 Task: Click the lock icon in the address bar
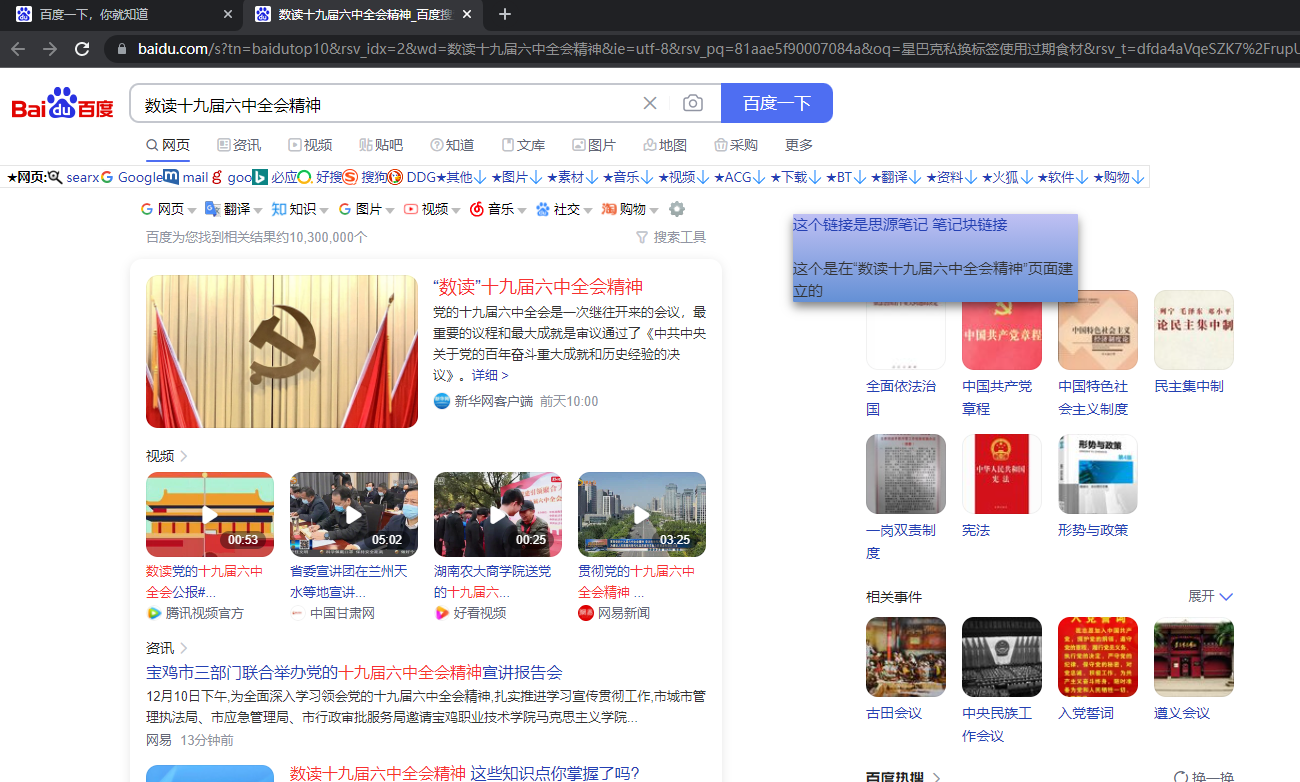pyautogui.click(x=121, y=48)
